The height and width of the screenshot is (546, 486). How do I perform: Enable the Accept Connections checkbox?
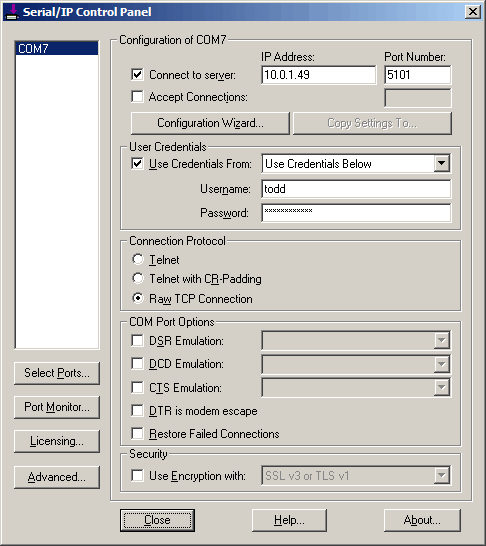point(138,96)
